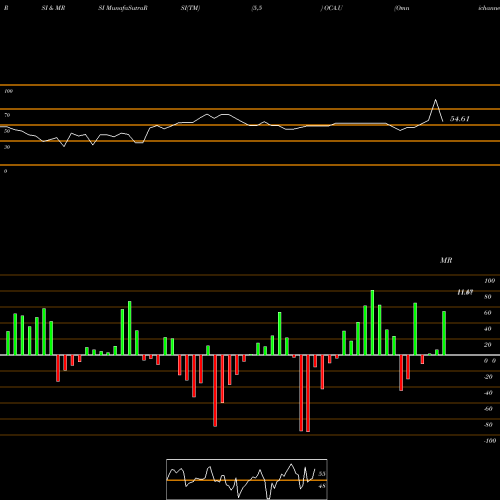Click the MR axis -20 label

point(488,377)
